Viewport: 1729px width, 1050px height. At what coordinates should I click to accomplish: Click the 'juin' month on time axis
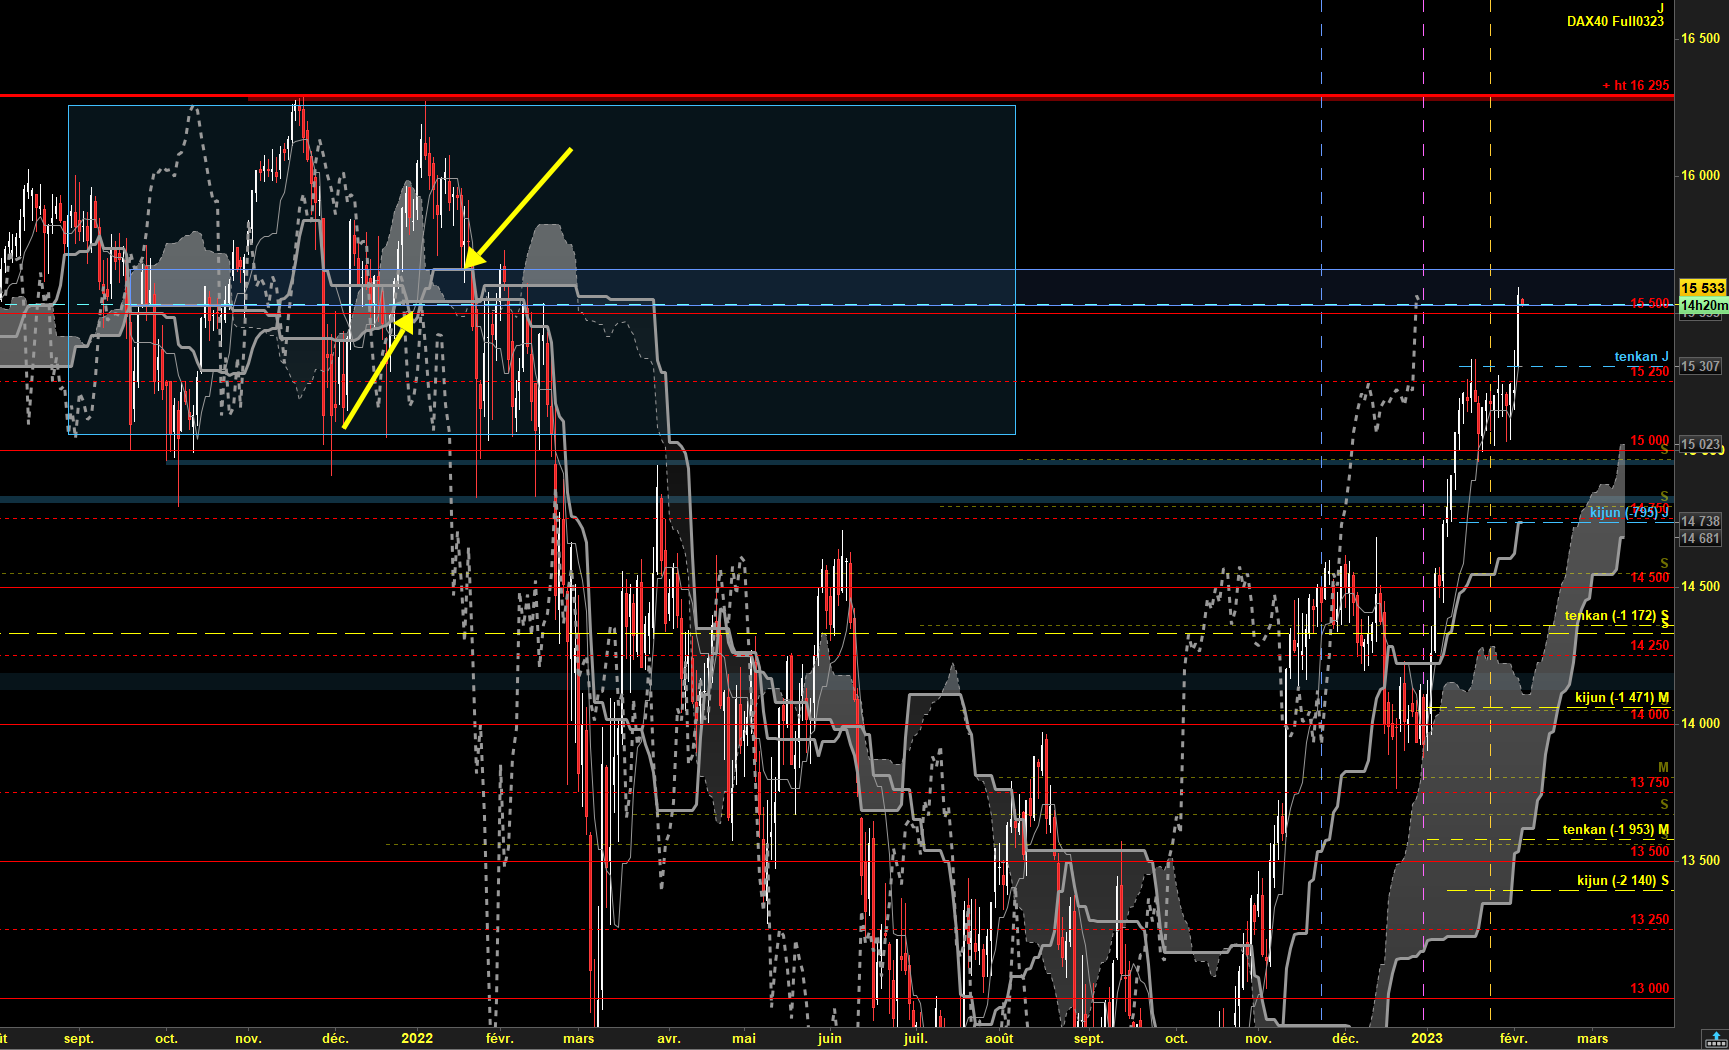tap(830, 1038)
